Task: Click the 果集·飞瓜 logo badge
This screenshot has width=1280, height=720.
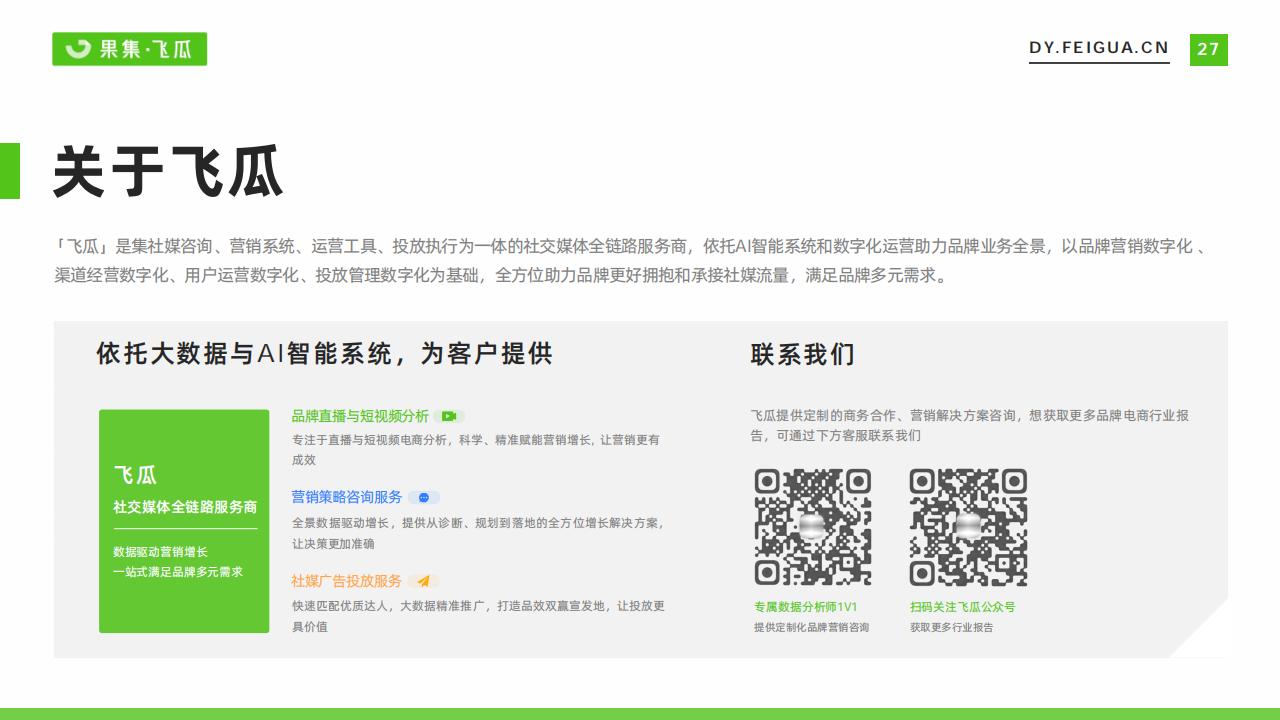Action: pos(129,49)
